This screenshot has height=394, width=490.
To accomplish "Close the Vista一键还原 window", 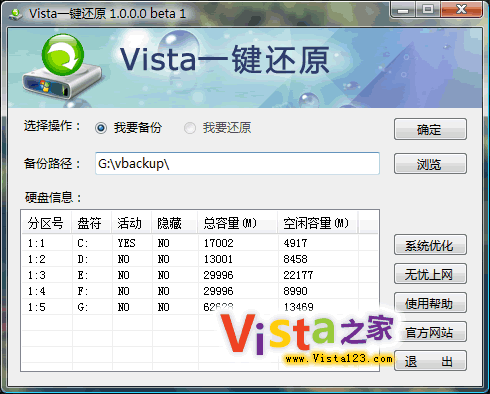I will click(461, 9).
